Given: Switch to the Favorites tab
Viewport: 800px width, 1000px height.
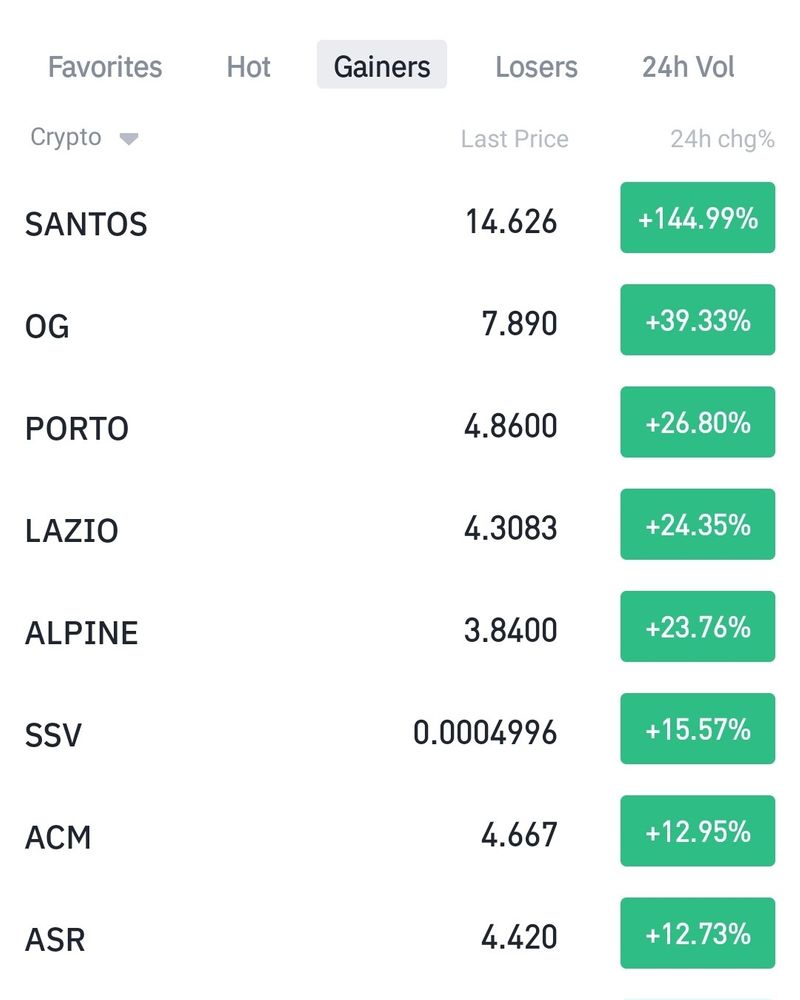Looking at the screenshot, I should point(105,67).
